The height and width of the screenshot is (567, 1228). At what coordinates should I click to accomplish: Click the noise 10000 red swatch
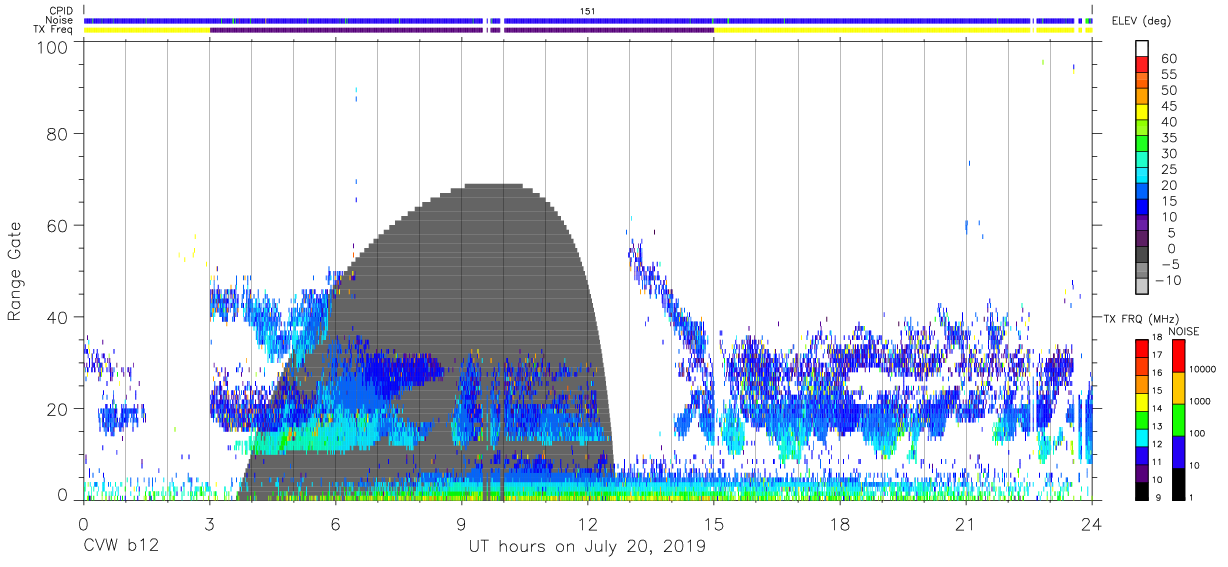pos(1180,356)
